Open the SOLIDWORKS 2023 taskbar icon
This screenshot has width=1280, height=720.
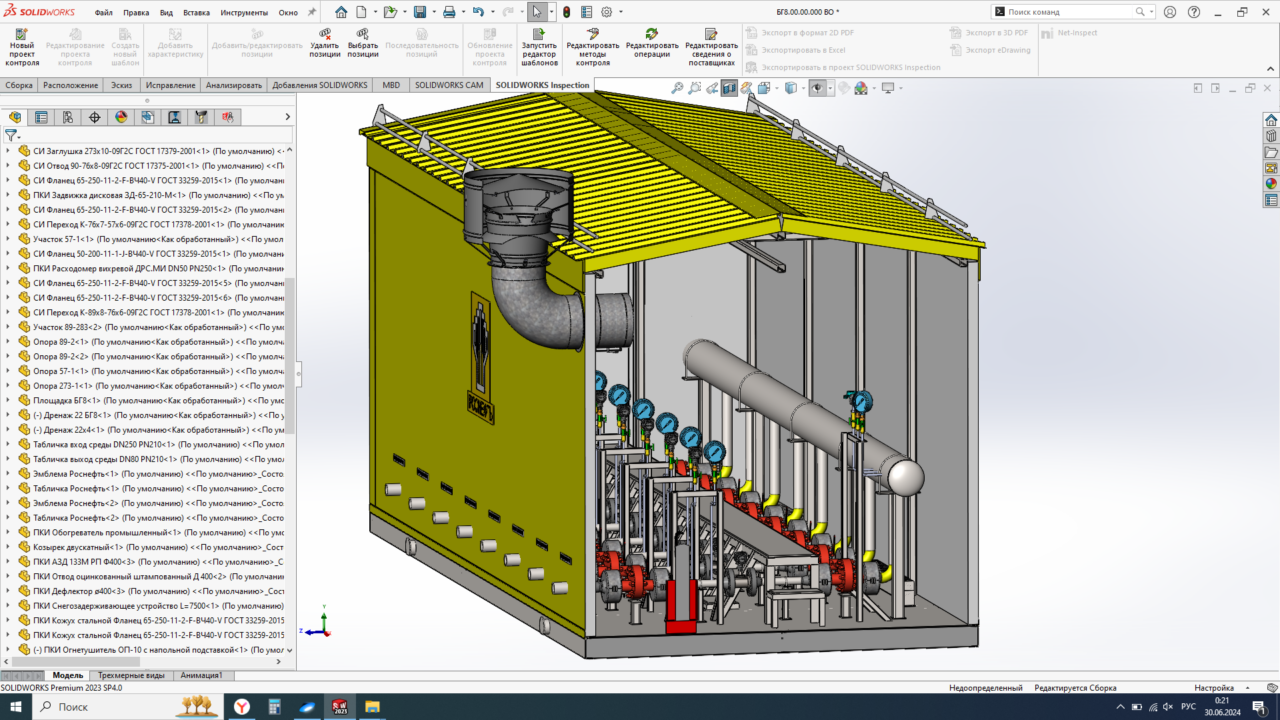point(340,706)
